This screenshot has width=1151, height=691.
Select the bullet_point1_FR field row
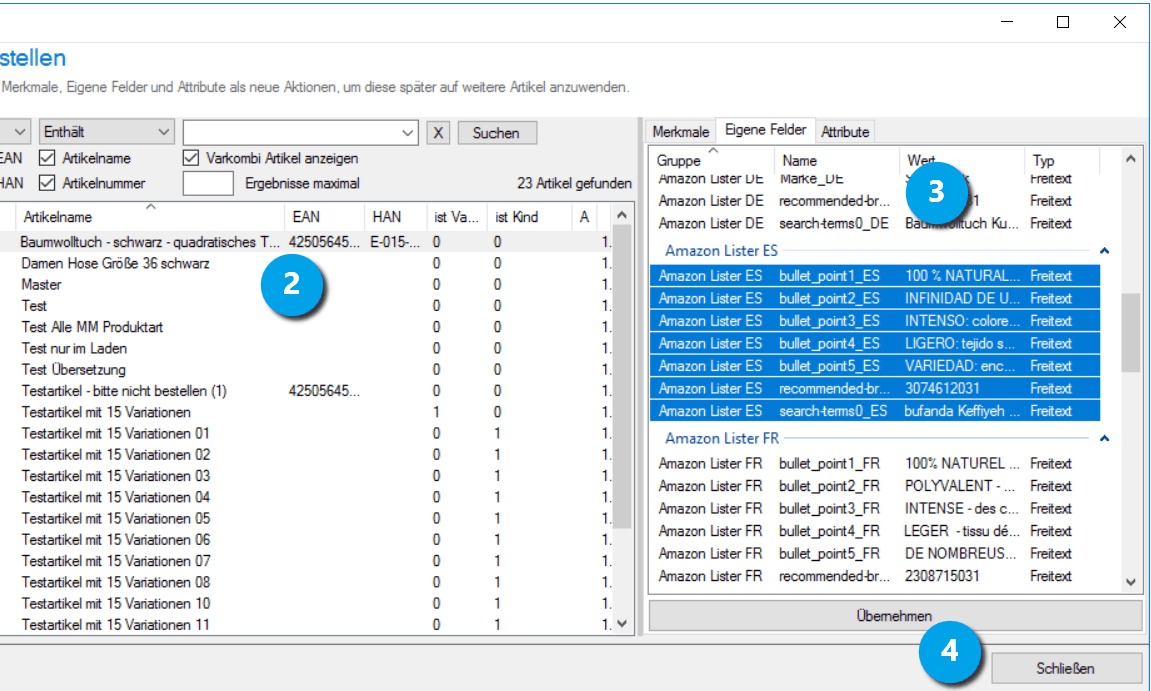[x=875, y=463]
